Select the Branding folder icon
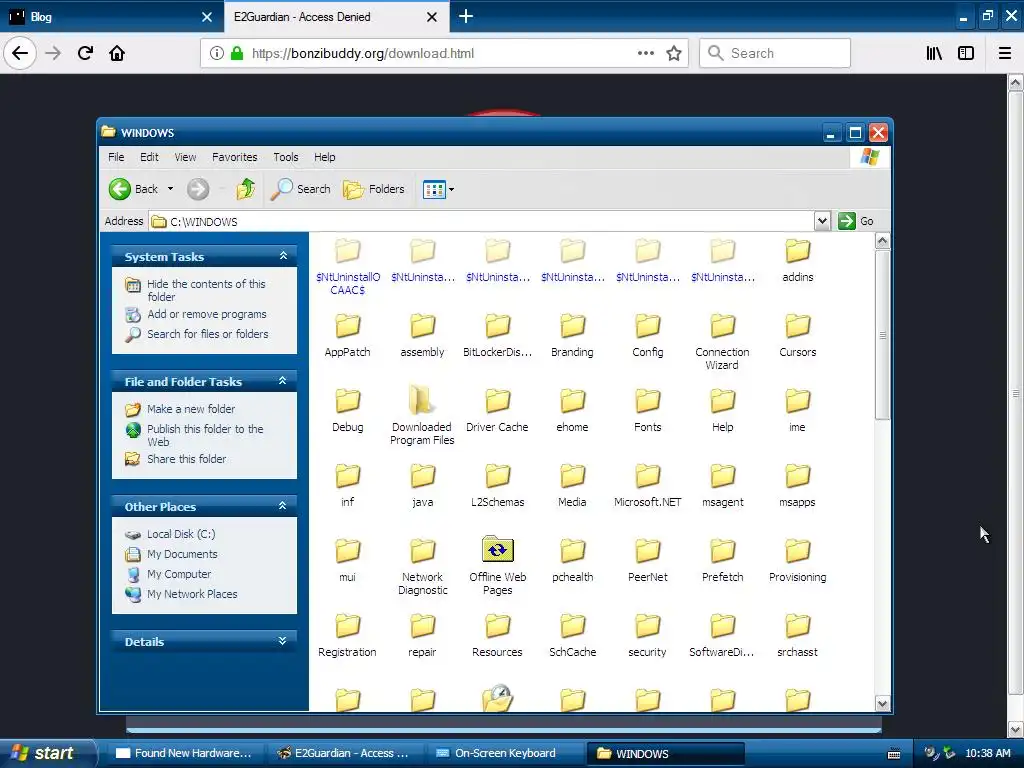 coord(573,326)
